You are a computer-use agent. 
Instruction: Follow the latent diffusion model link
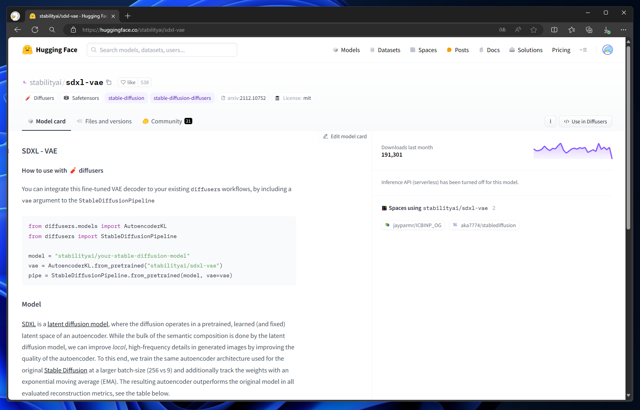78,324
